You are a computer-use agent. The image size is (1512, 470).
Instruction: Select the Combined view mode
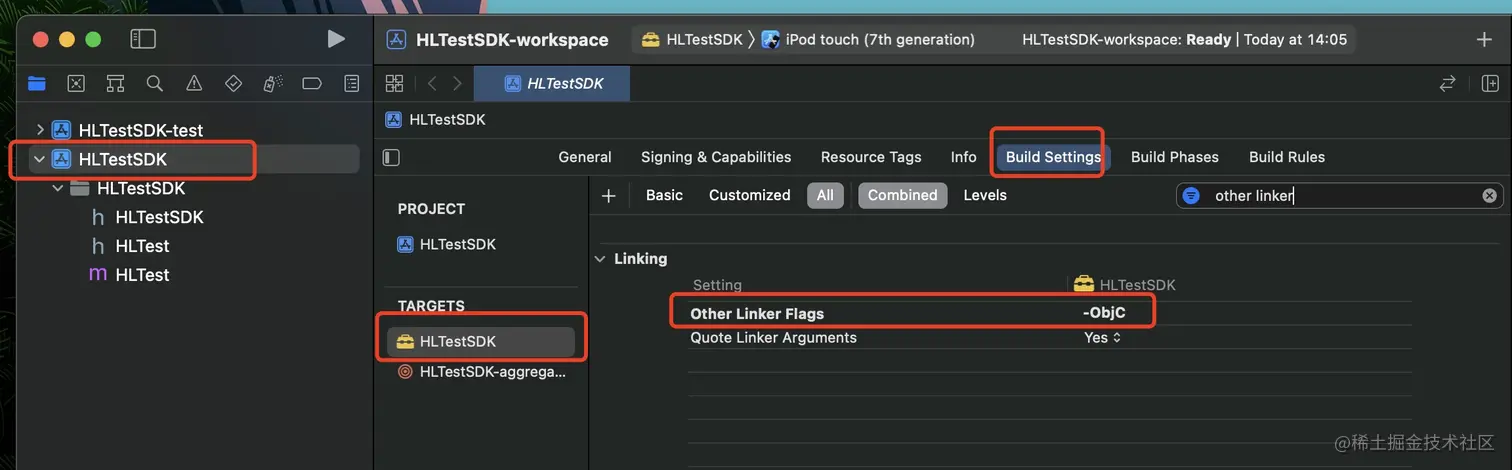pyautogui.click(x=903, y=196)
